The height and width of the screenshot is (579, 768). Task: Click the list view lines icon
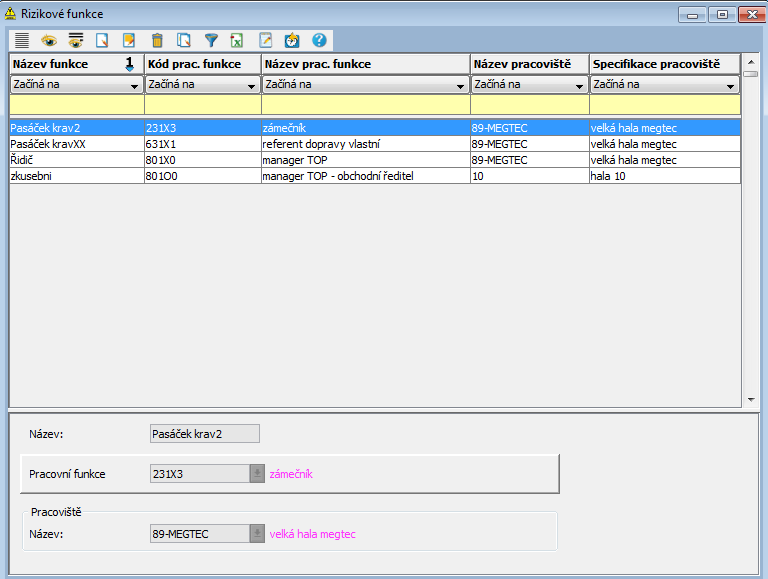click(22, 41)
